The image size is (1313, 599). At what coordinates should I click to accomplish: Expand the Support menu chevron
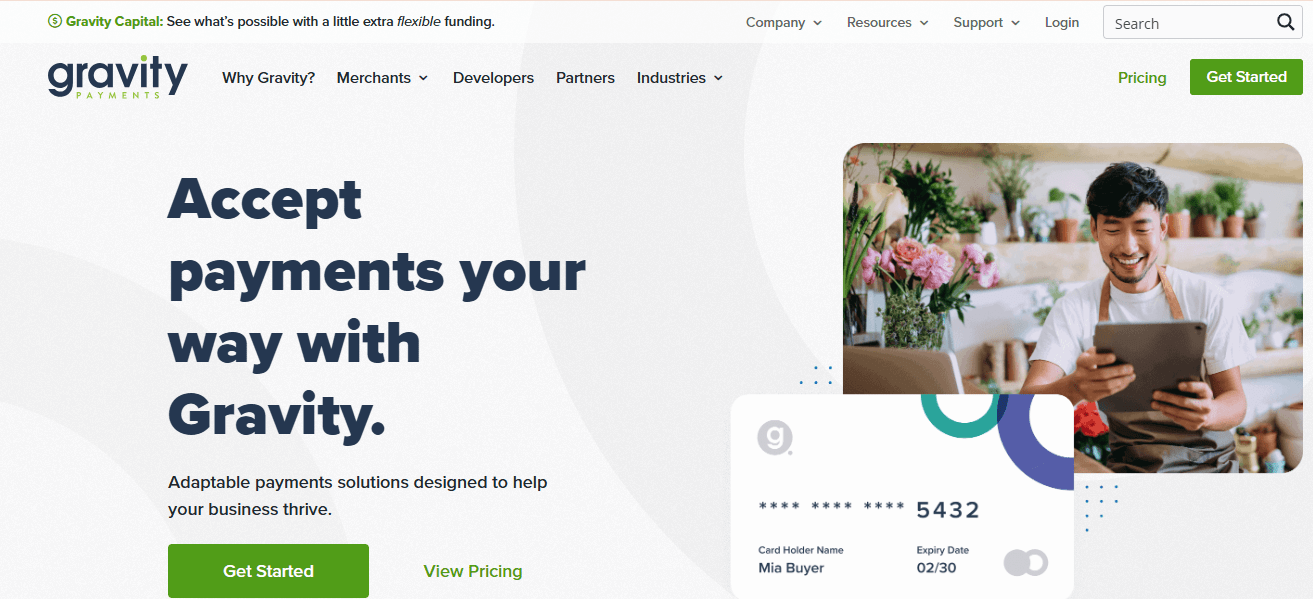1016,23
